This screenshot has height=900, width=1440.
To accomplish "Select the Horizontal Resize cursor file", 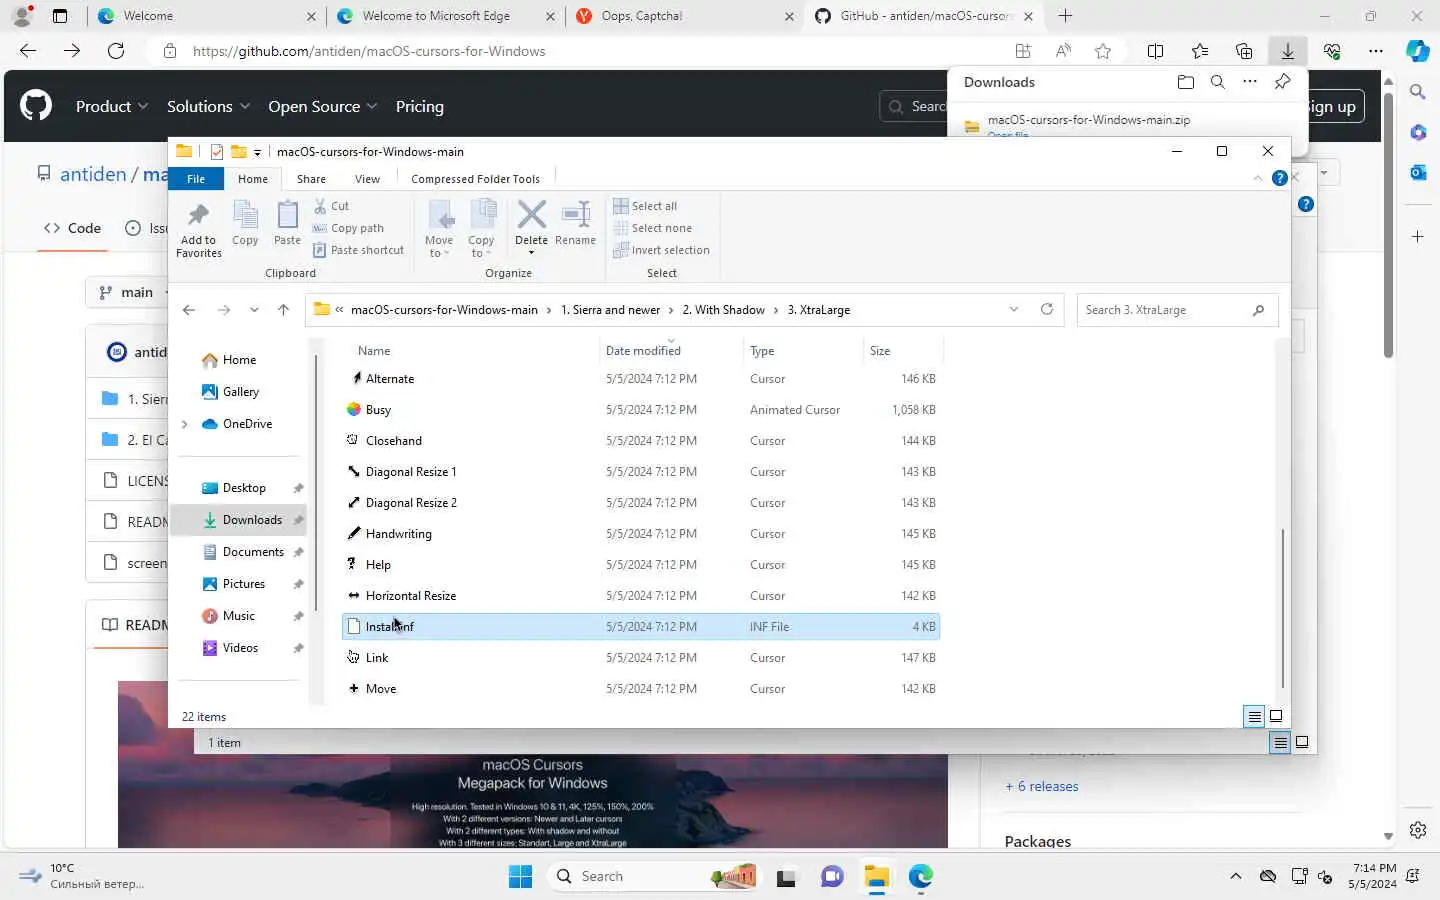I will [x=641, y=596].
